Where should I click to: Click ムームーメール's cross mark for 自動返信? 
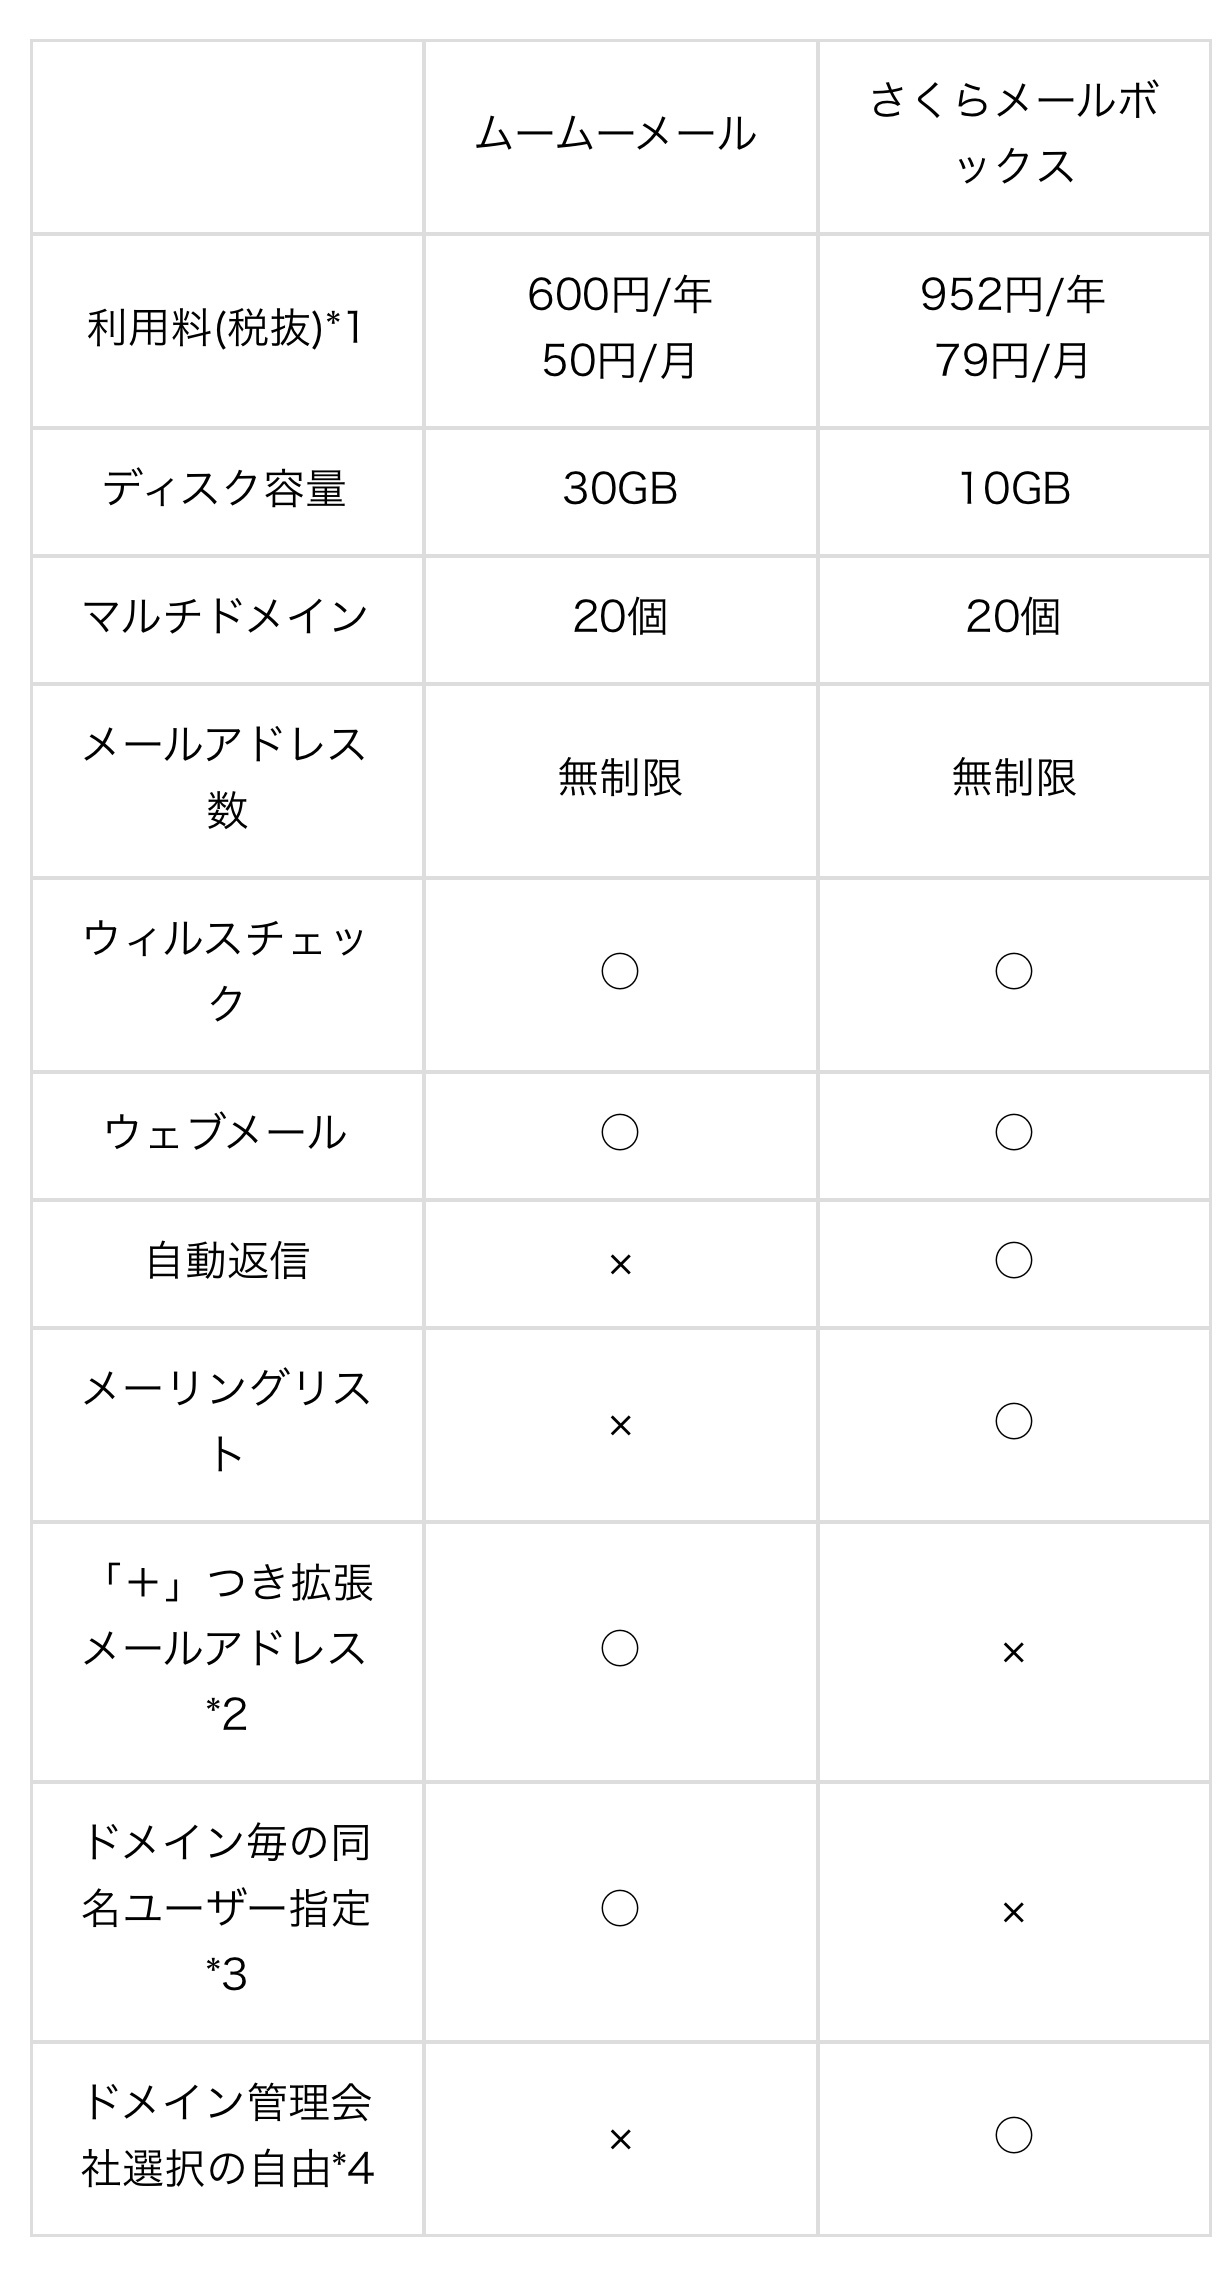click(x=620, y=1265)
